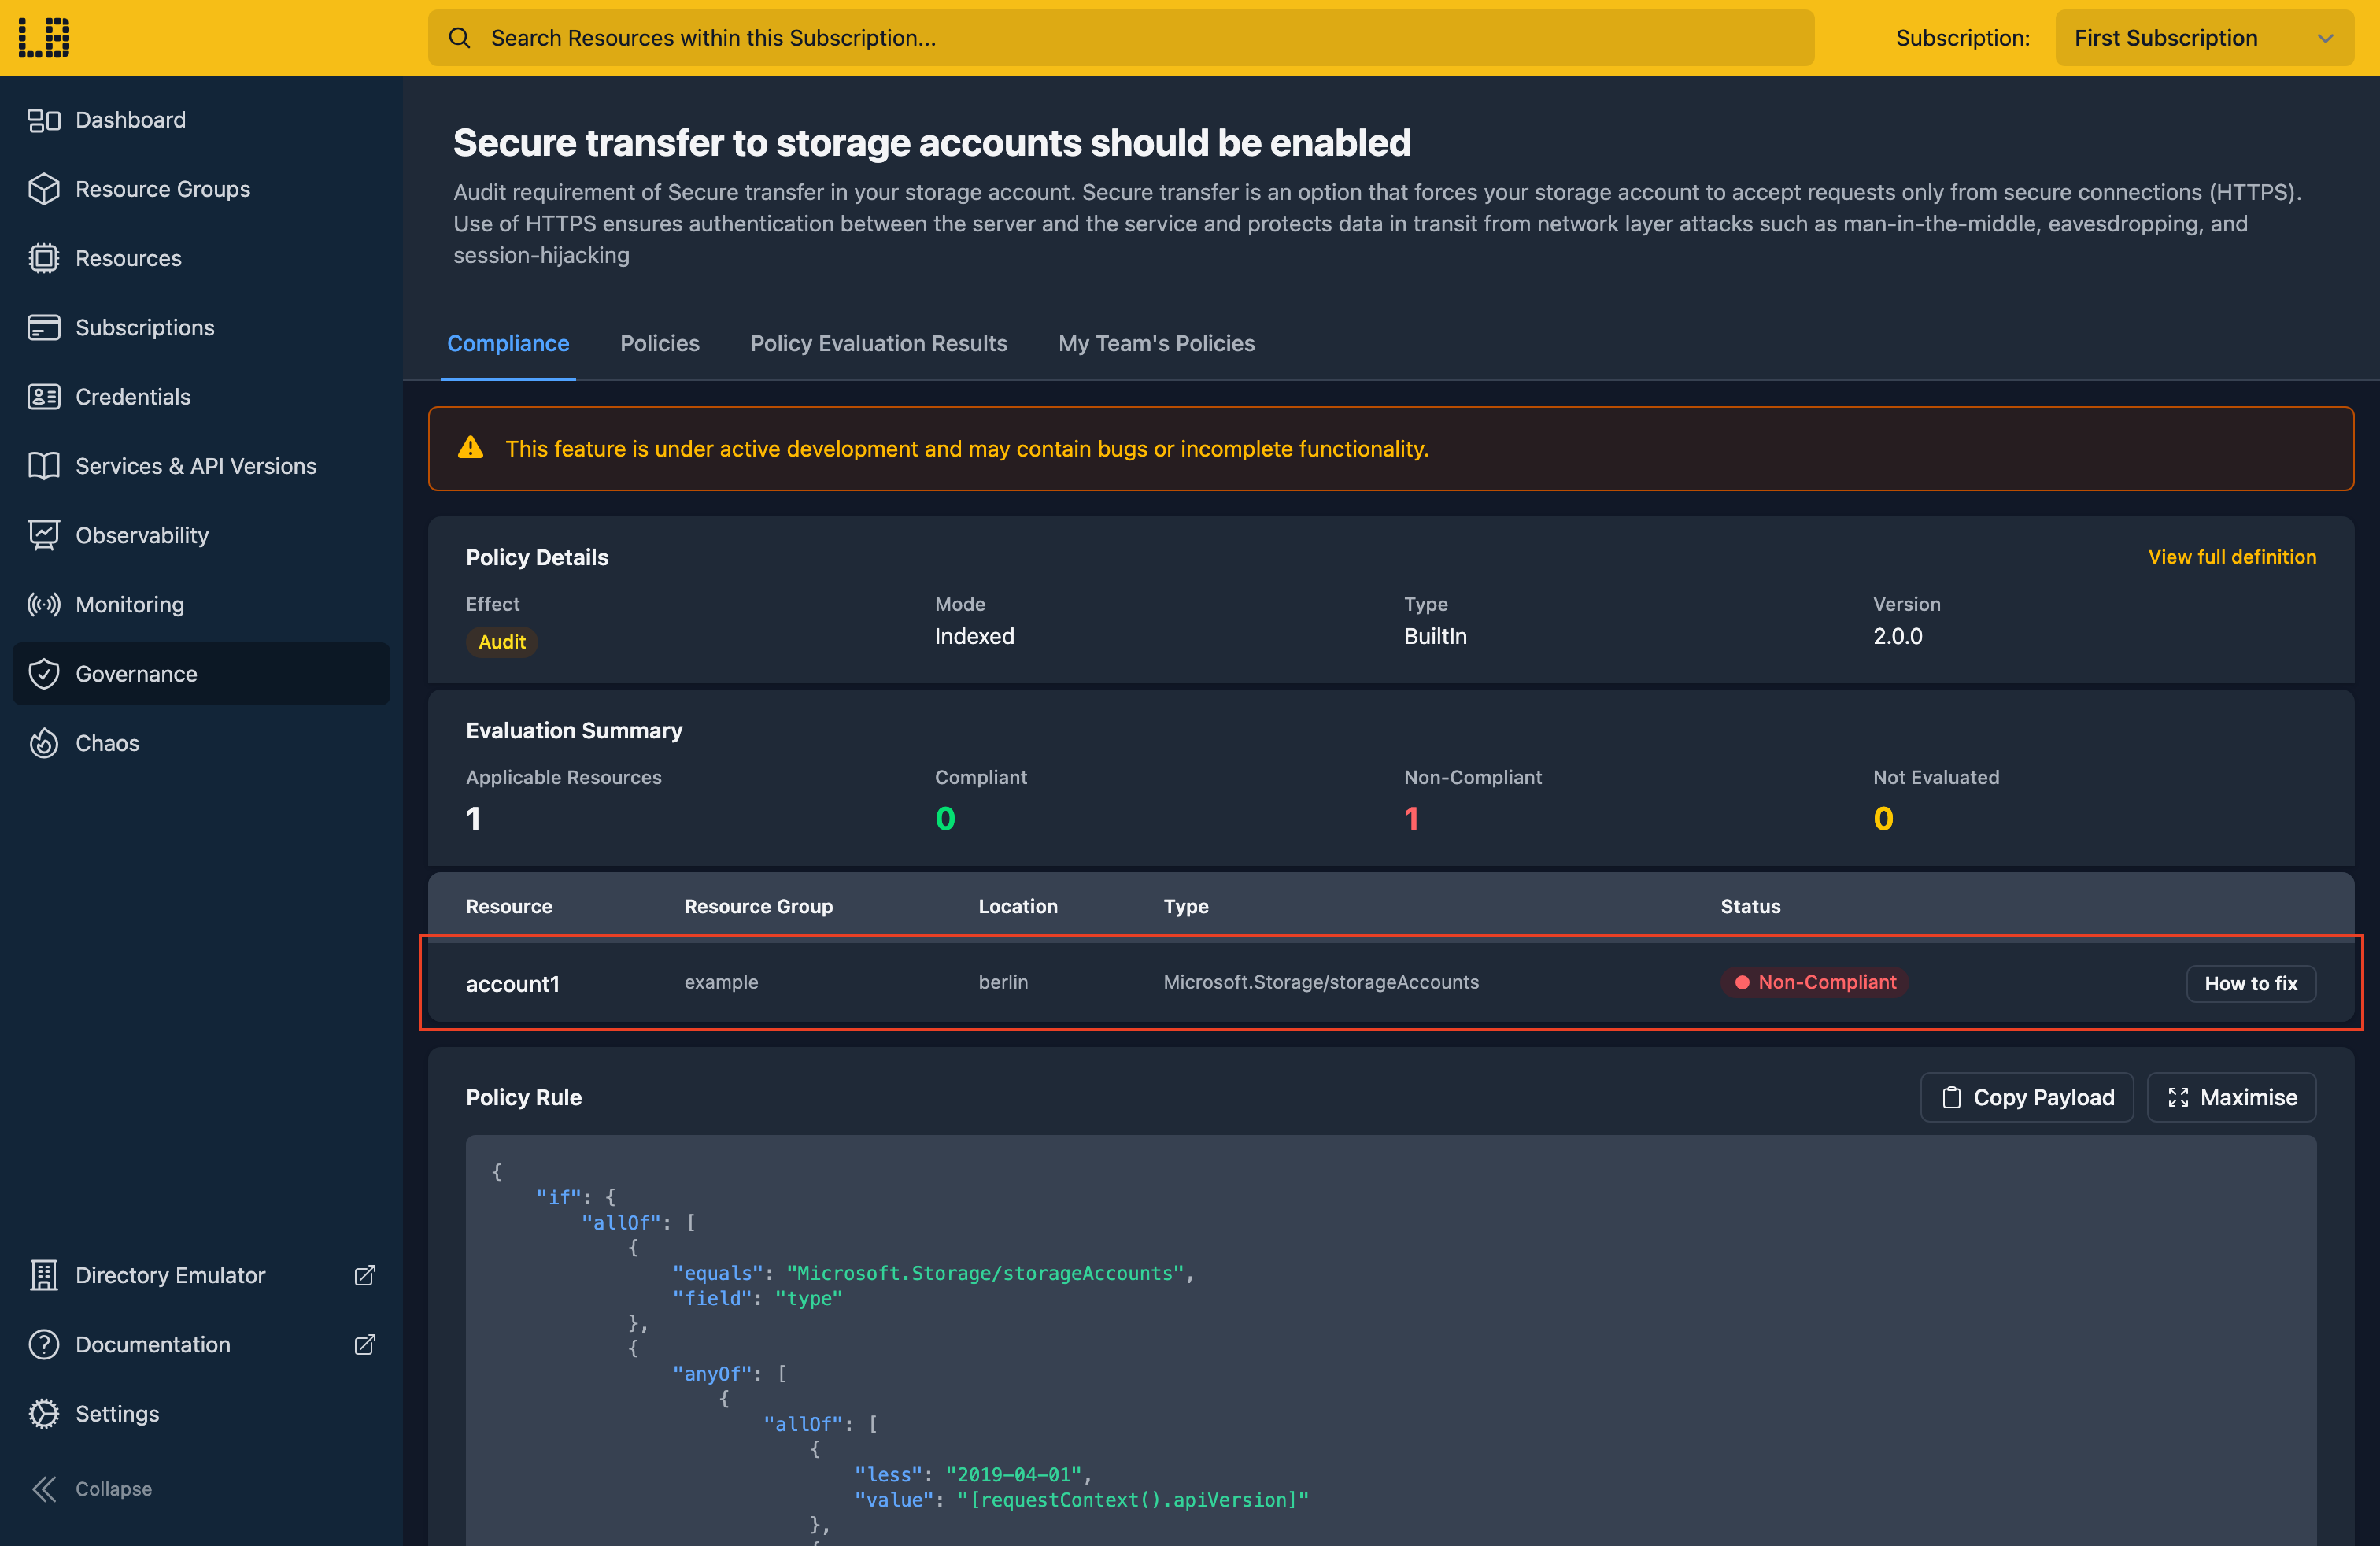Click the Settings gear icon
The width and height of the screenshot is (2380, 1546).
click(44, 1414)
